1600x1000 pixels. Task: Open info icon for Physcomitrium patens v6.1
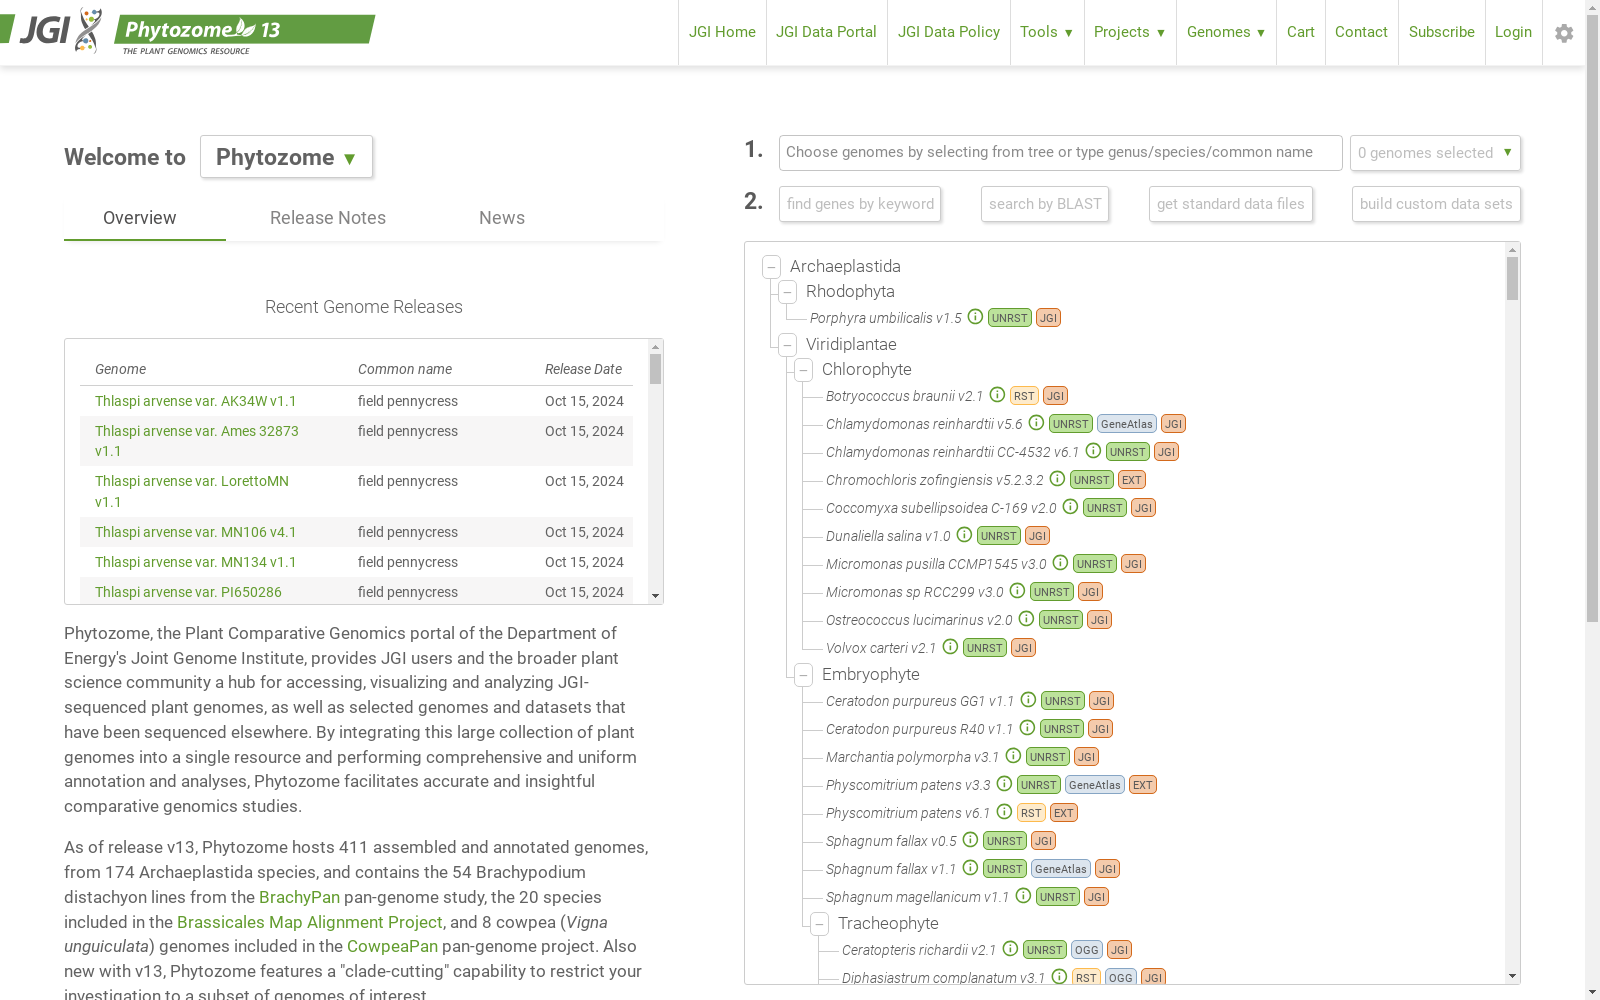[1004, 812]
